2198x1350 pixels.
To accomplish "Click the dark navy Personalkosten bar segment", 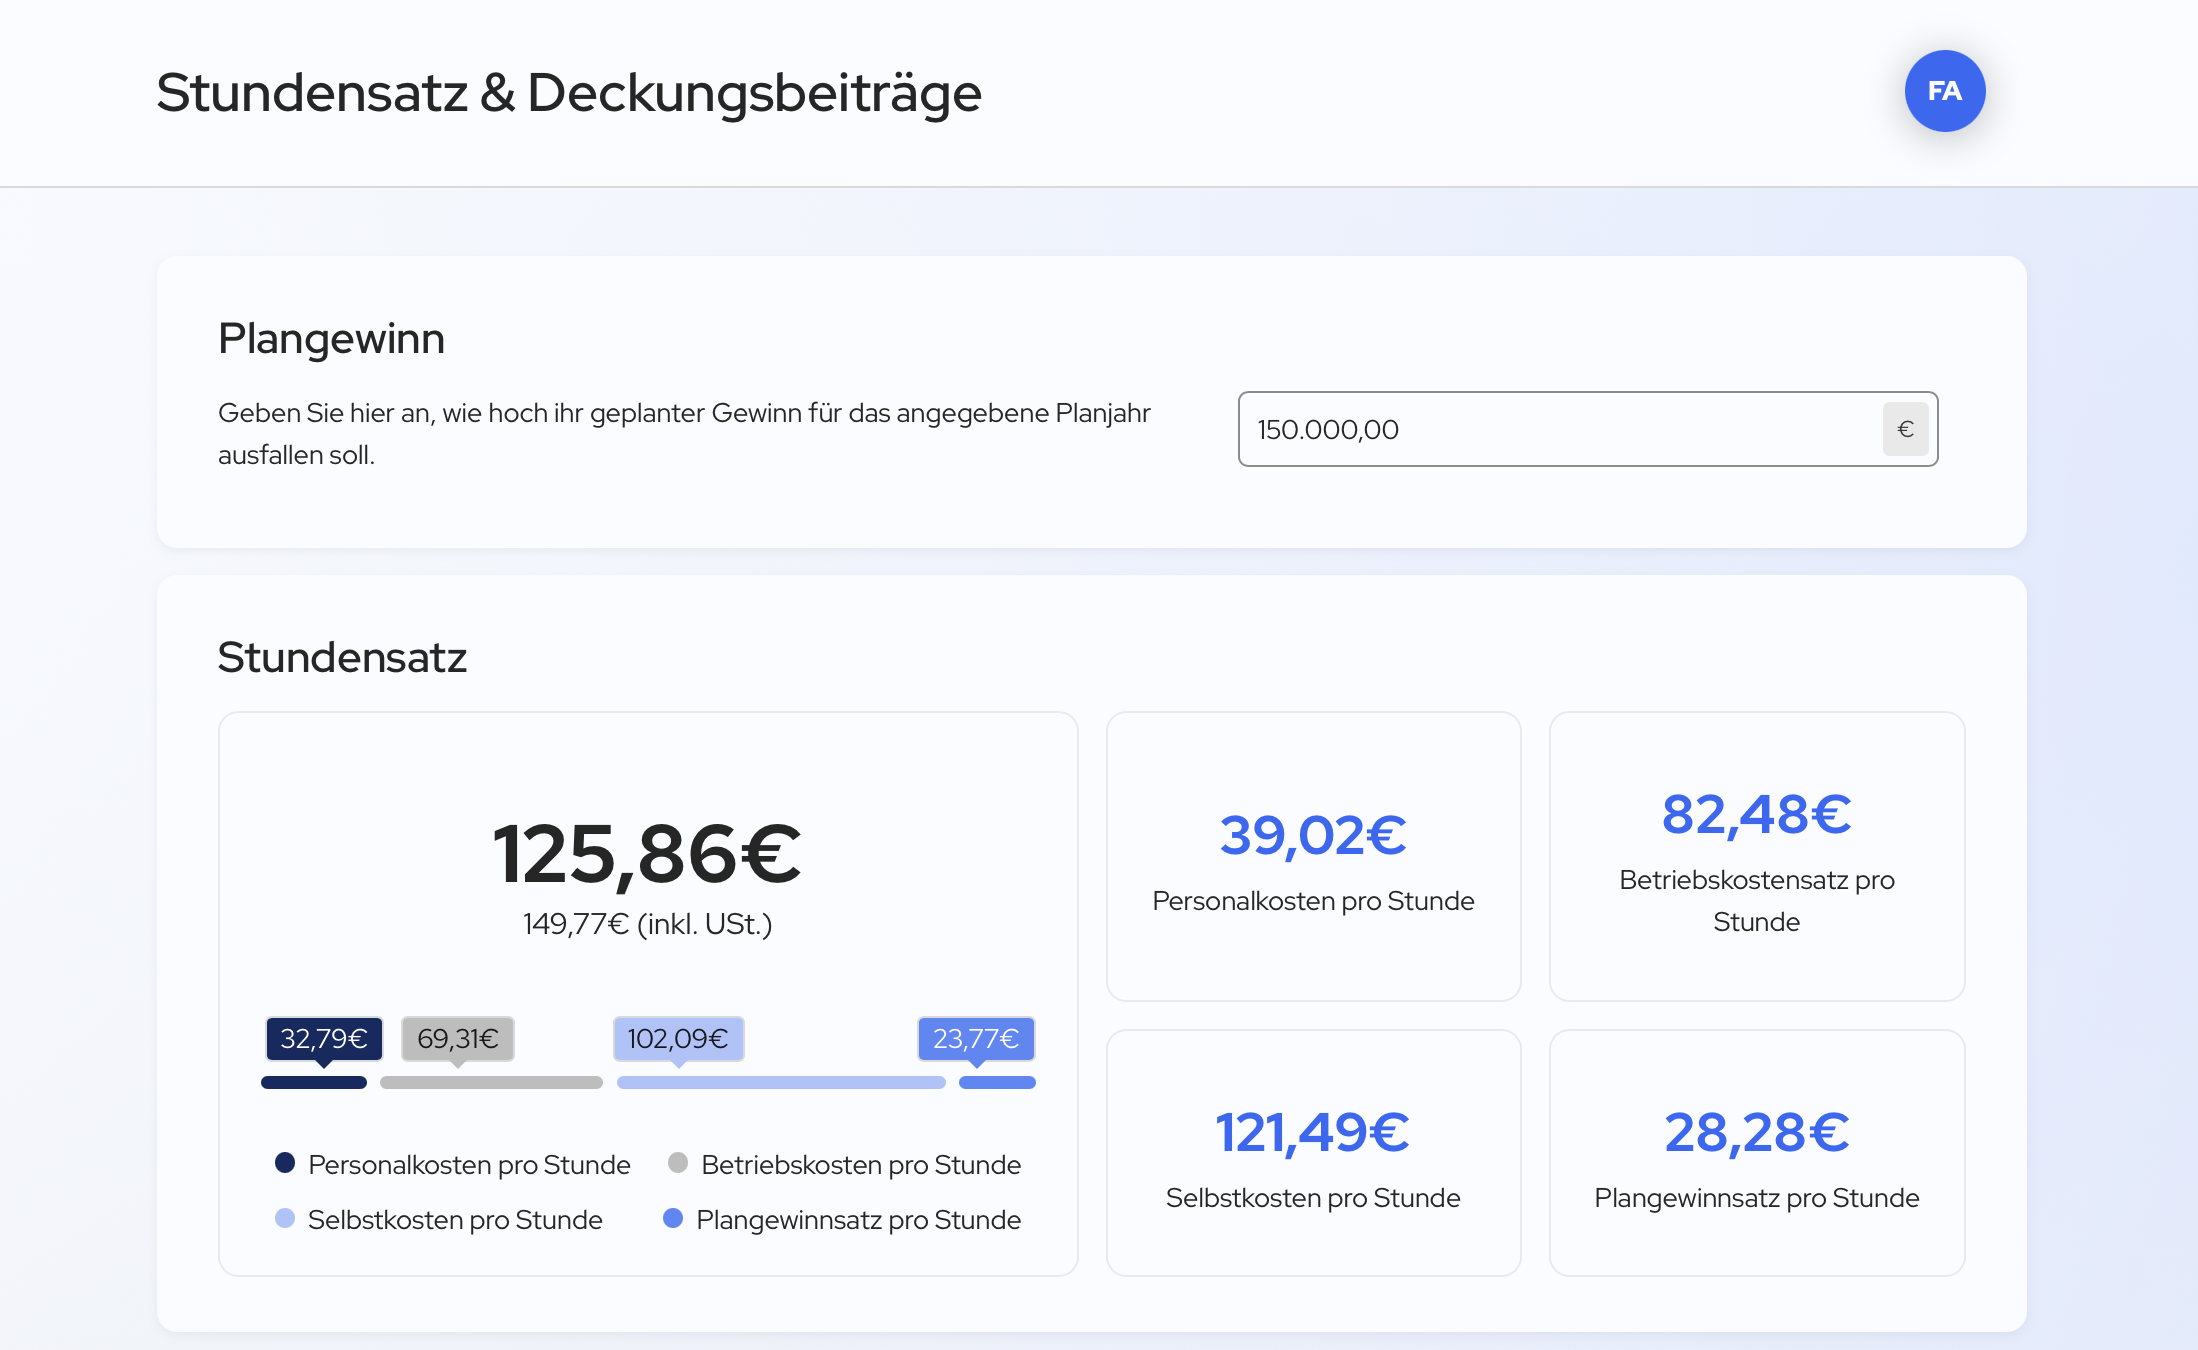I will click(313, 1082).
